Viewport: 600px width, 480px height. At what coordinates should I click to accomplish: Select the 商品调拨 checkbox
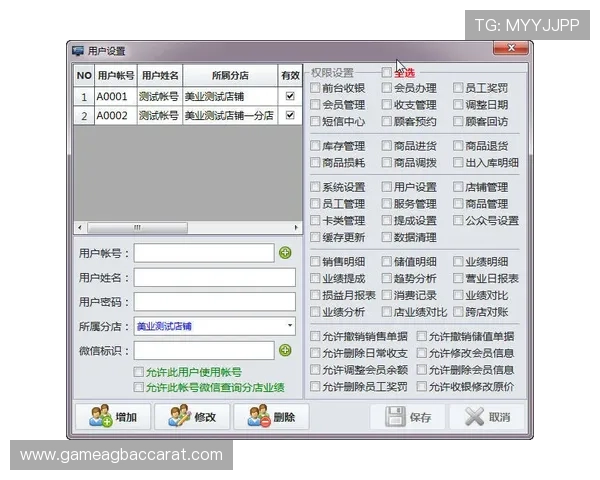point(386,162)
